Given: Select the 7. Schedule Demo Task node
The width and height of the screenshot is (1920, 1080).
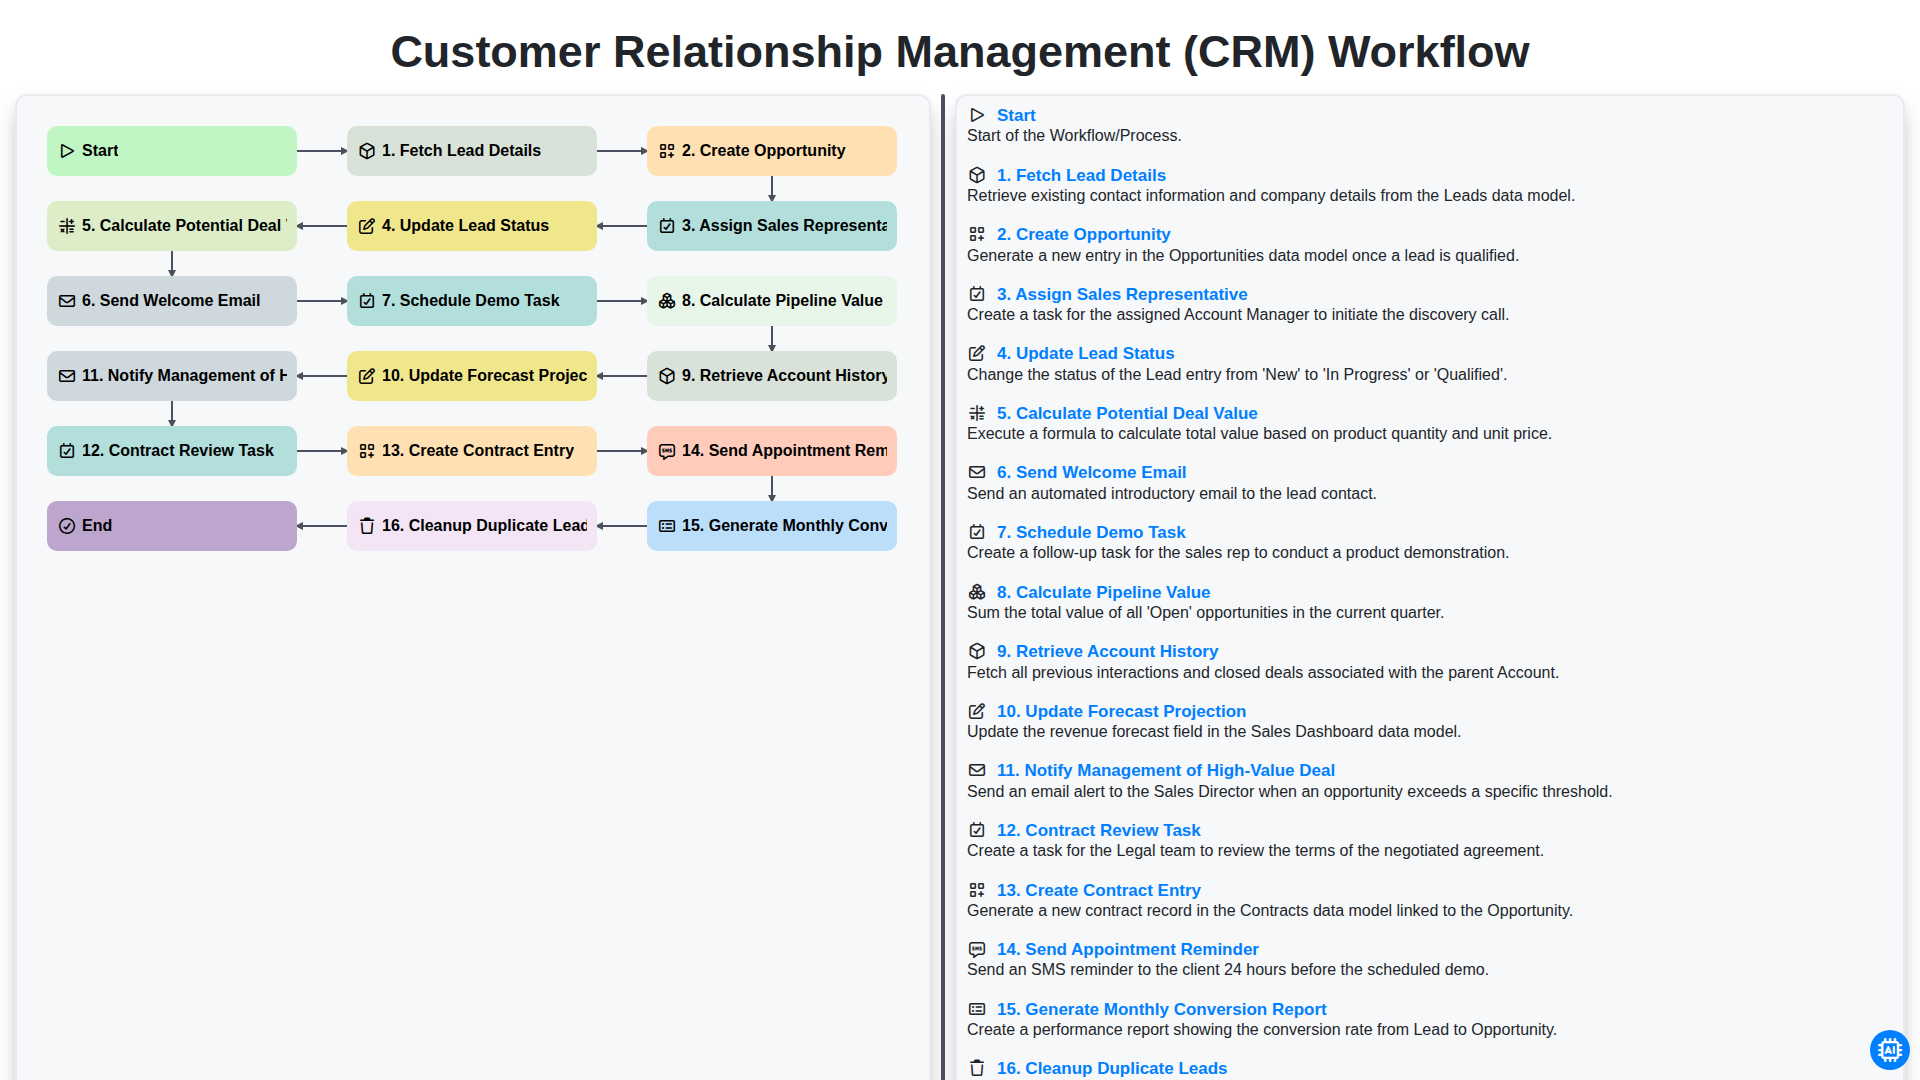Looking at the screenshot, I should pos(472,301).
